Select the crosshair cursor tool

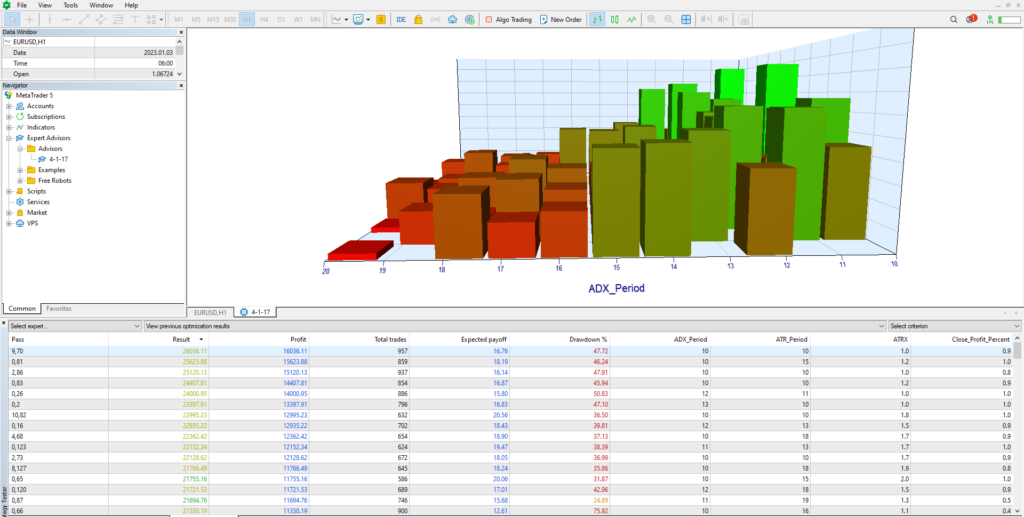pos(28,19)
